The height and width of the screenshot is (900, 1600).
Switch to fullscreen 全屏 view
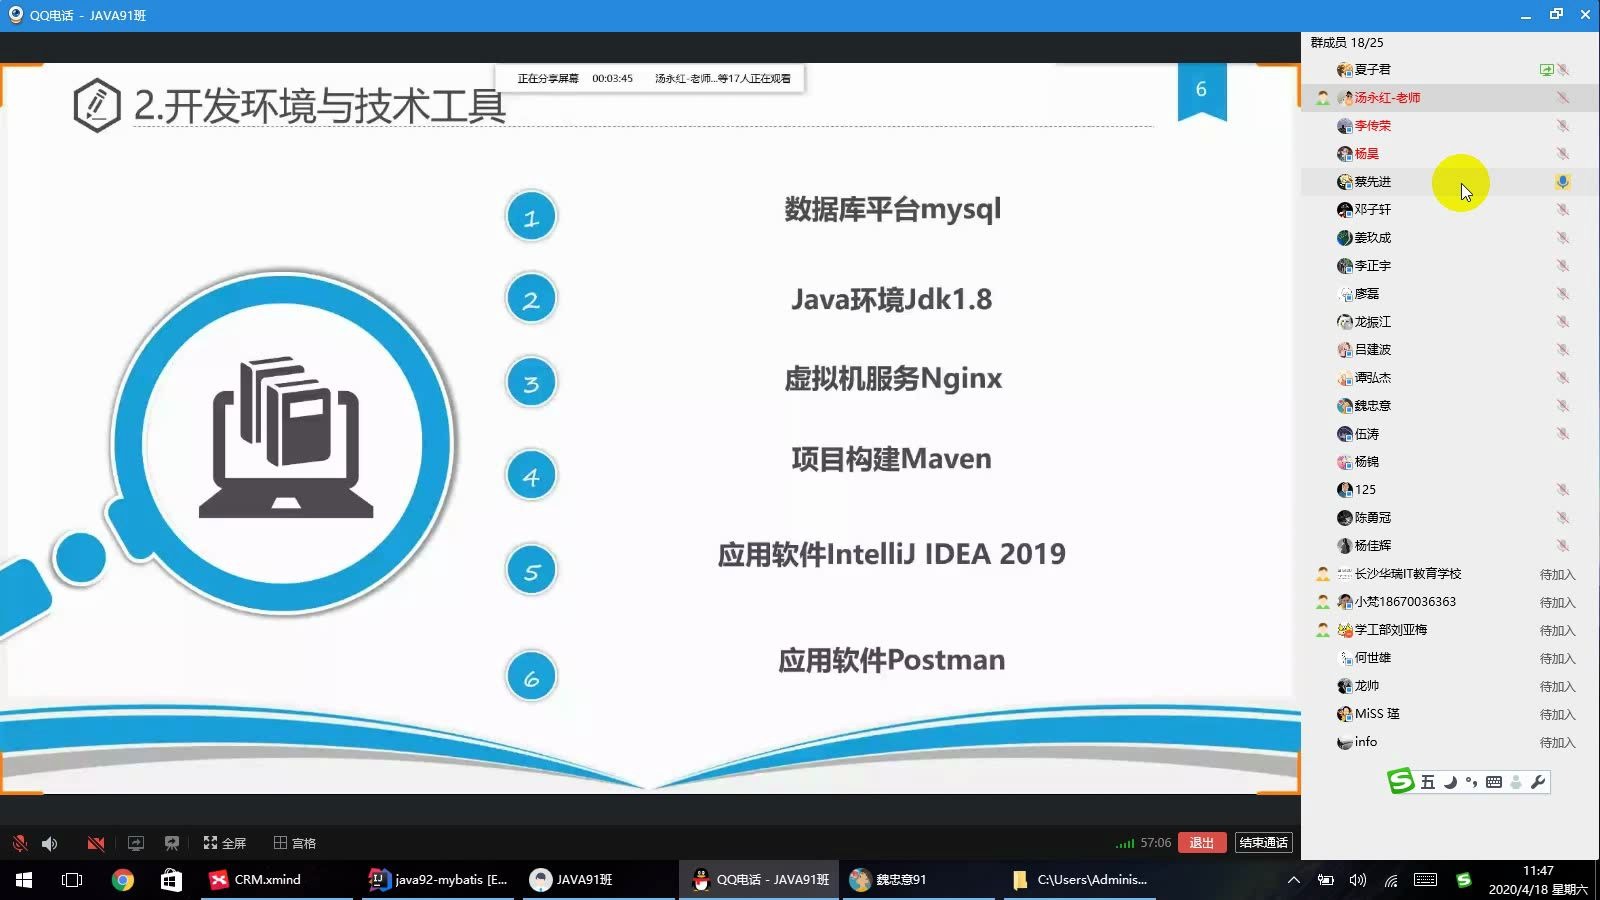point(225,843)
